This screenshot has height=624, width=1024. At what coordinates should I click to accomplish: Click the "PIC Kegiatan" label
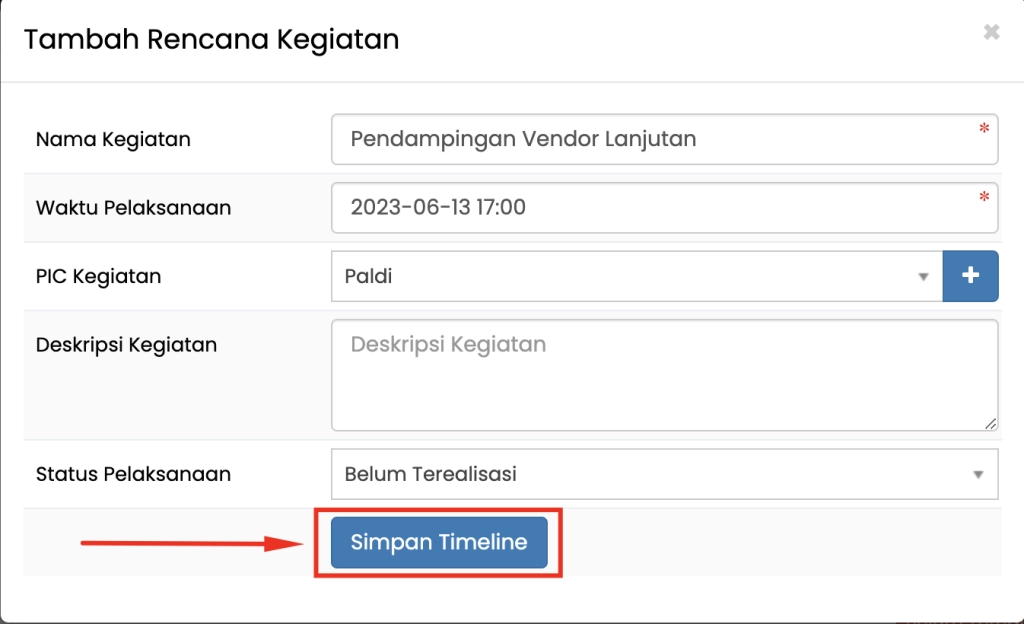[x=98, y=276]
